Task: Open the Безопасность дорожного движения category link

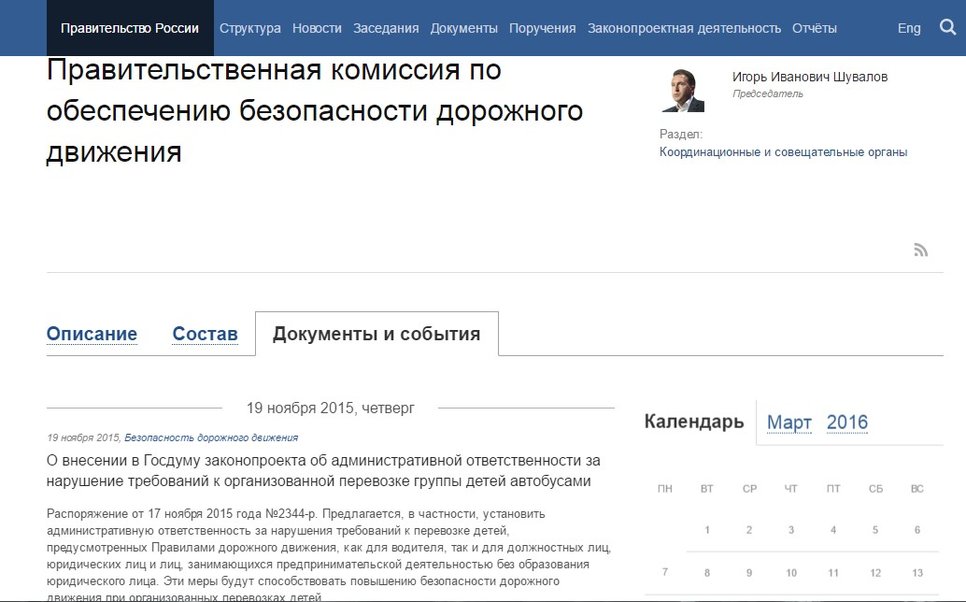Action: point(212,437)
